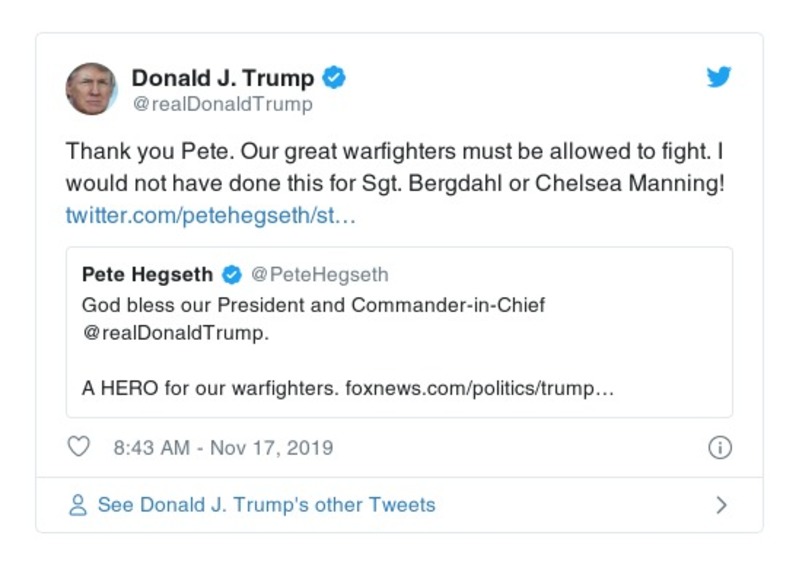
Task: Like the tweet with the heart icon
Action: tap(78, 447)
